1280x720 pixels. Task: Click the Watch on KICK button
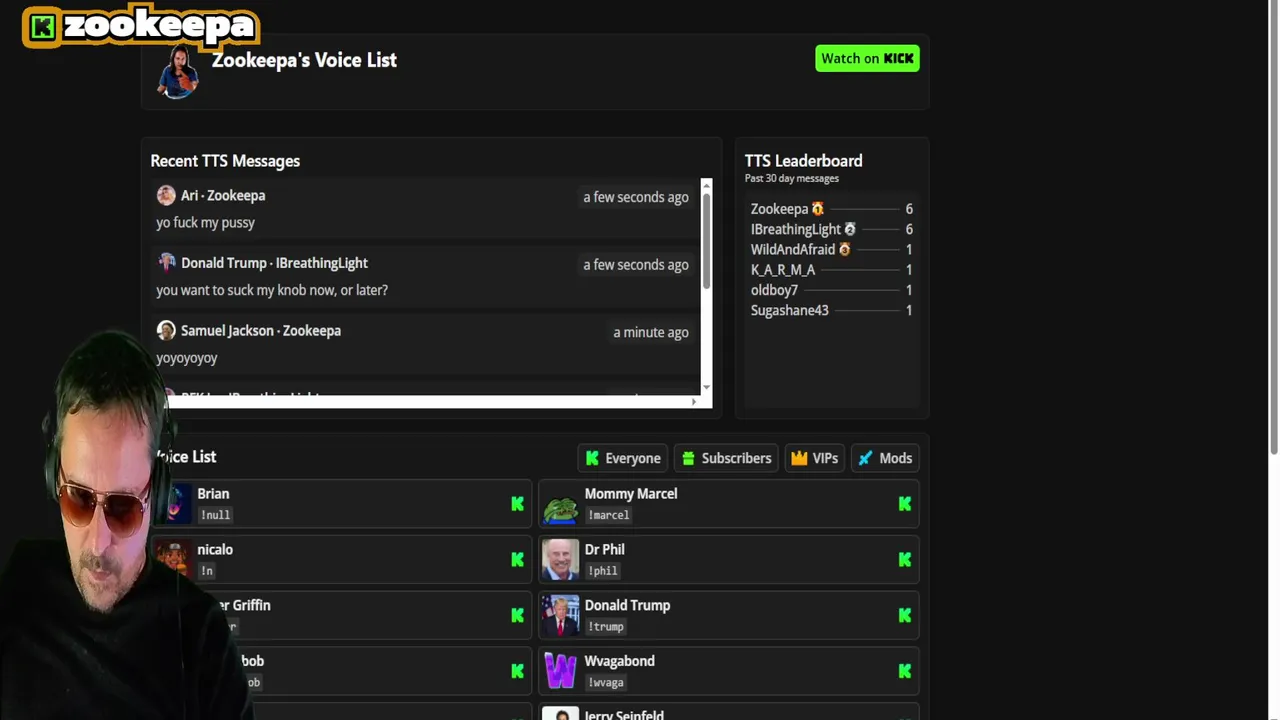tap(867, 58)
